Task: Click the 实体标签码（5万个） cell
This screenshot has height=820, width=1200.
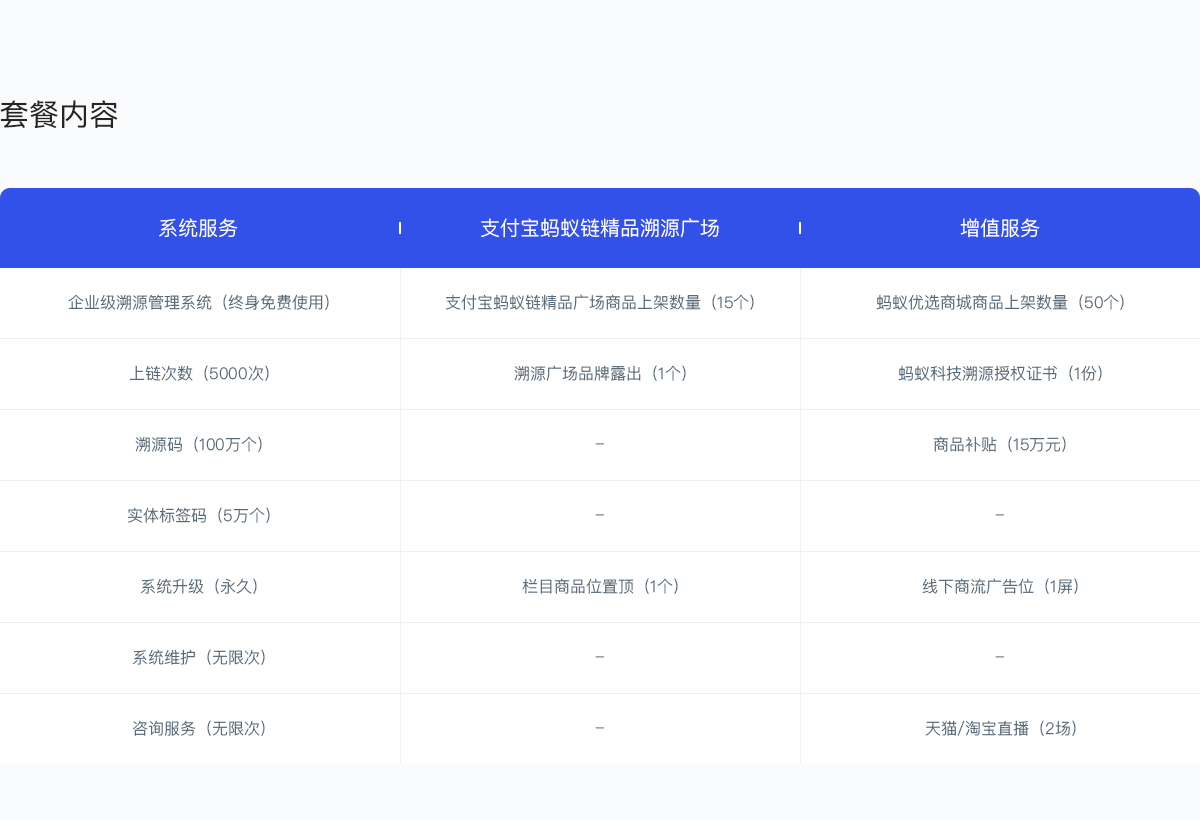Action: coord(200,516)
